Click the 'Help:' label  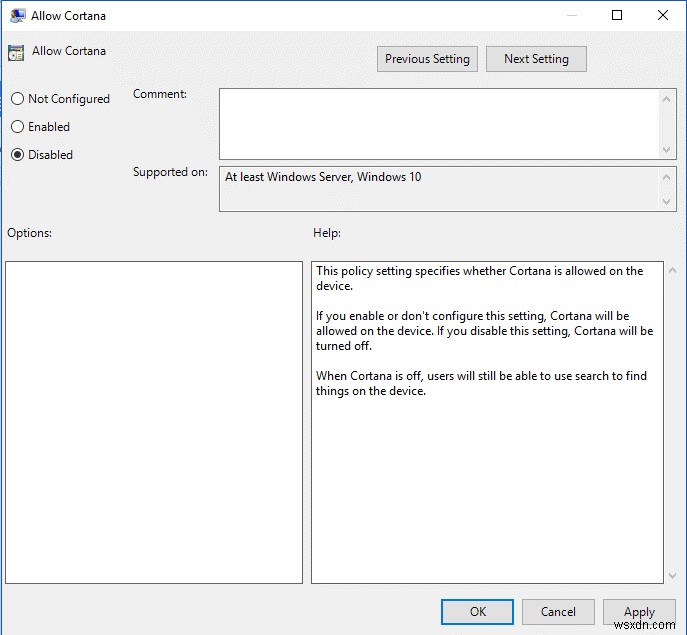point(327,233)
